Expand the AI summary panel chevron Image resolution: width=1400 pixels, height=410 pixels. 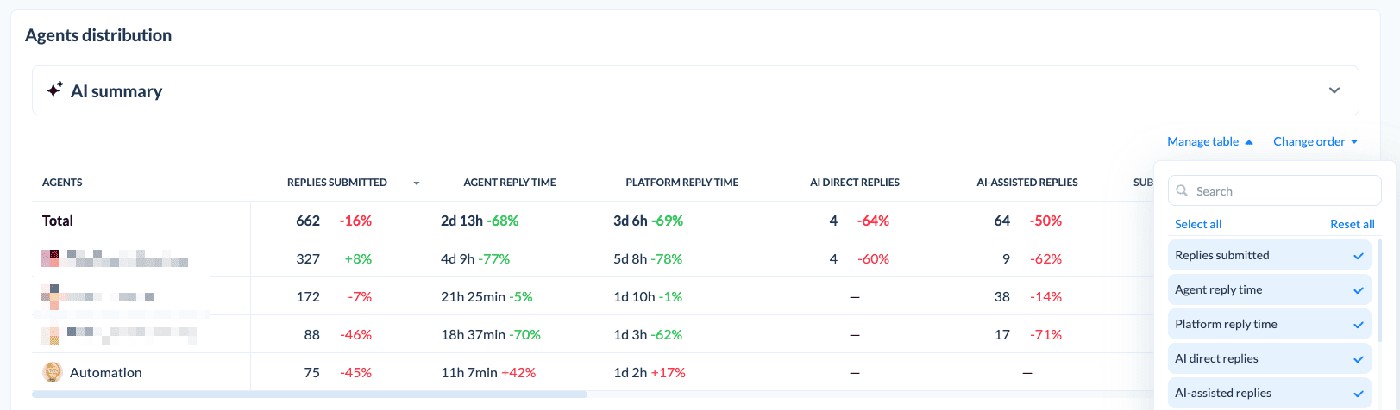coord(1334,90)
